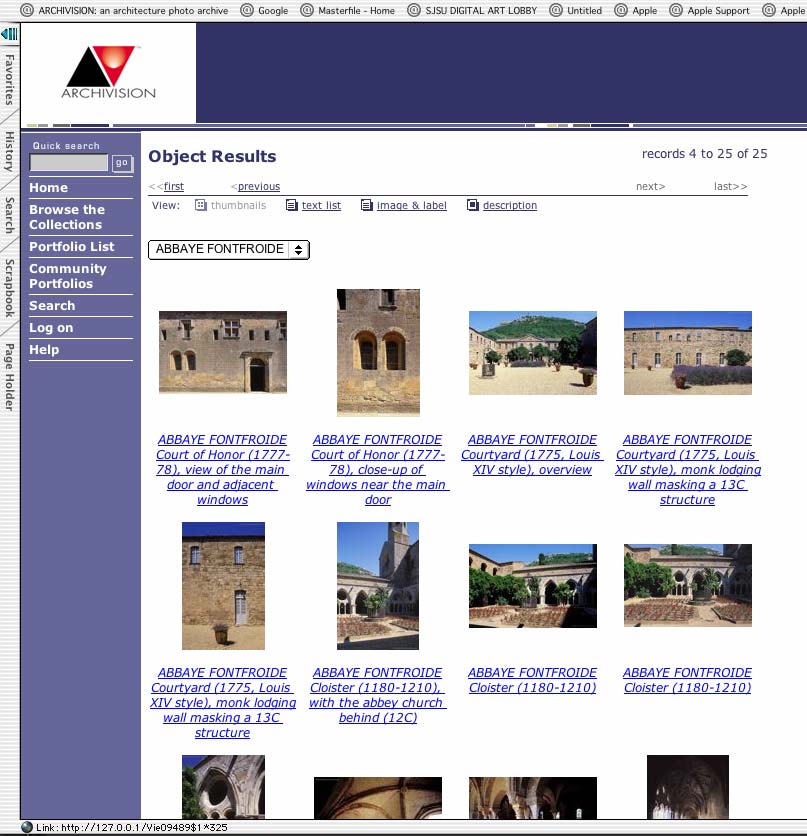This screenshot has width=807, height=836.
Task: Open the Google bookmark
Action: 264,10
